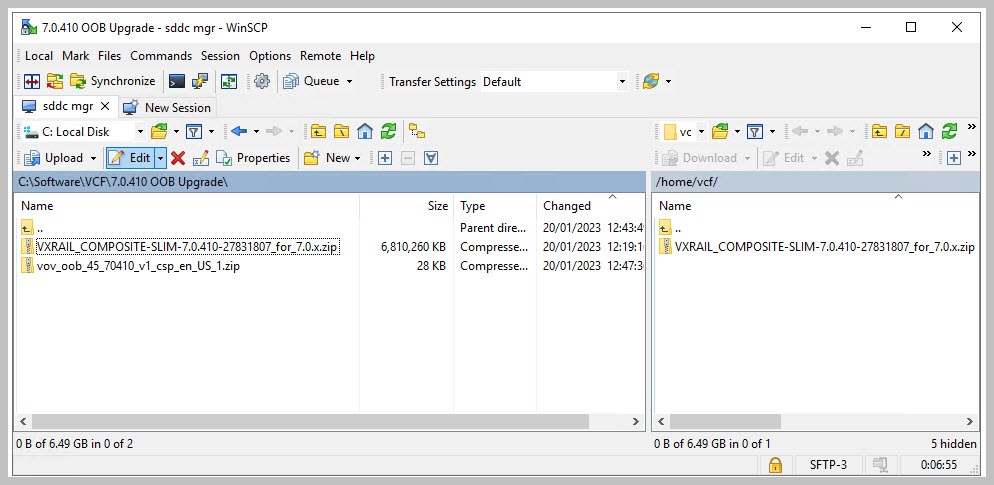
Task: Open the Transfer Settings Default combo box
Action: [x=554, y=82]
